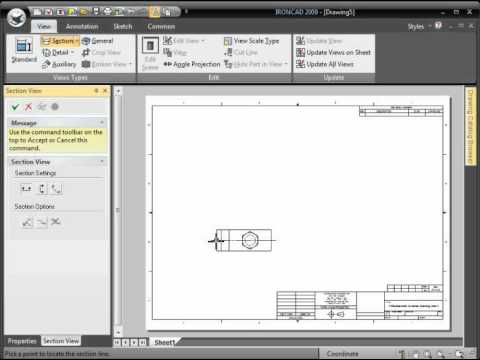480x360 pixels.
Task: Open the Annotation ribbon tab
Action: click(x=82, y=26)
